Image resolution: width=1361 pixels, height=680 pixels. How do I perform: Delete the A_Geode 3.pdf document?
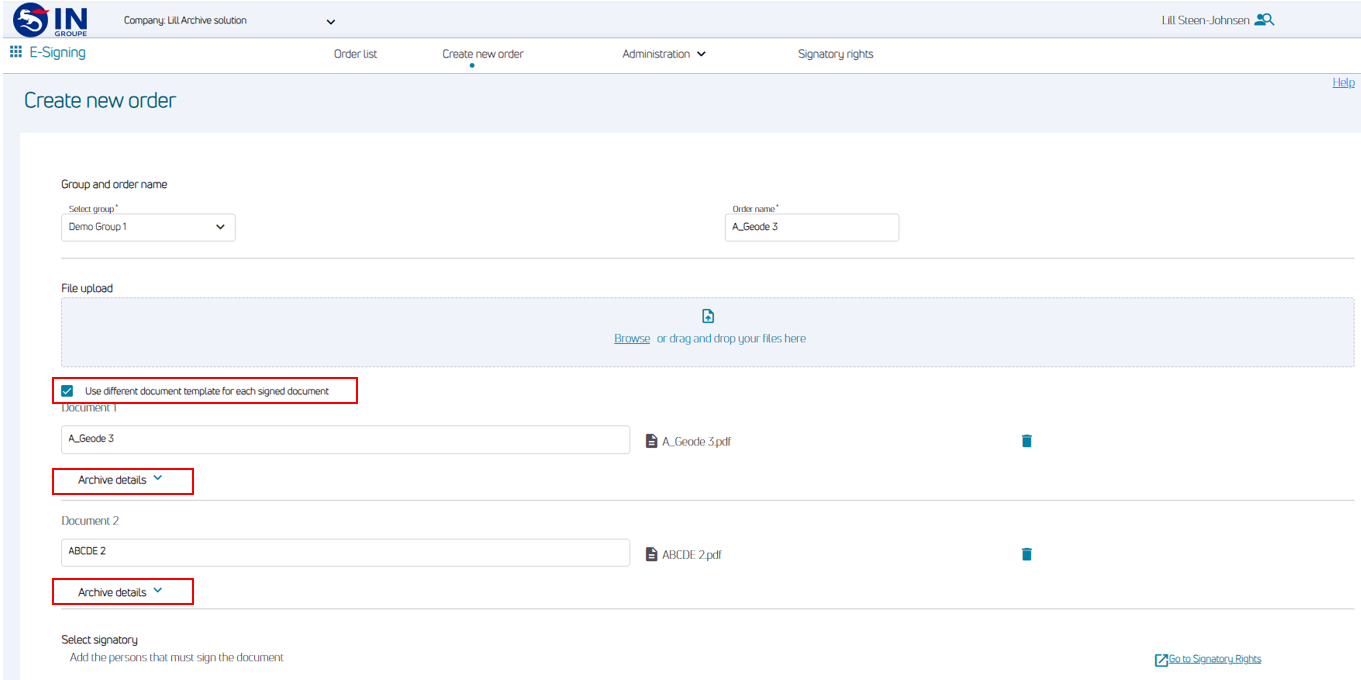(x=1026, y=441)
